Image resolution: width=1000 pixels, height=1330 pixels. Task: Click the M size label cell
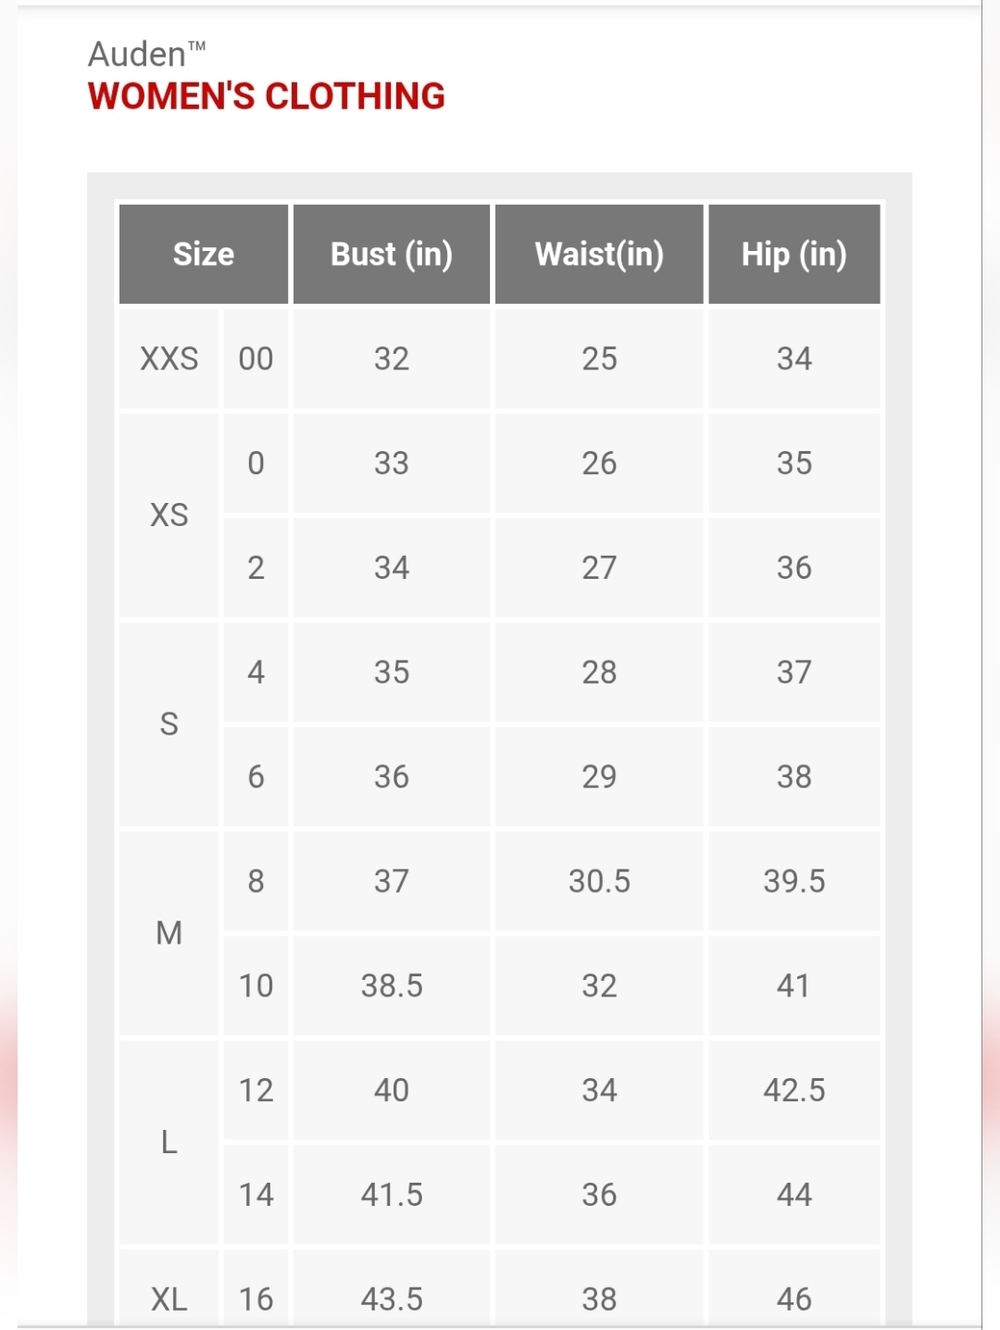tap(169, 933)
